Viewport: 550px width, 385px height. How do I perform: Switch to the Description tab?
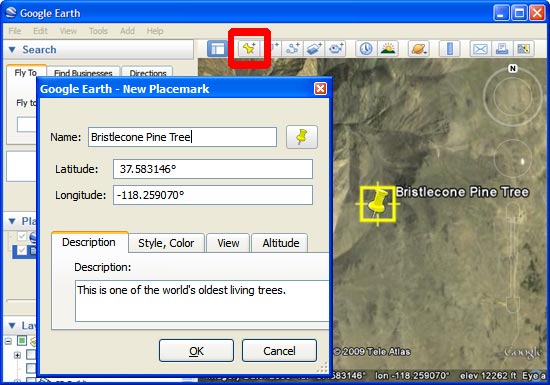click(x=89, y=242)
